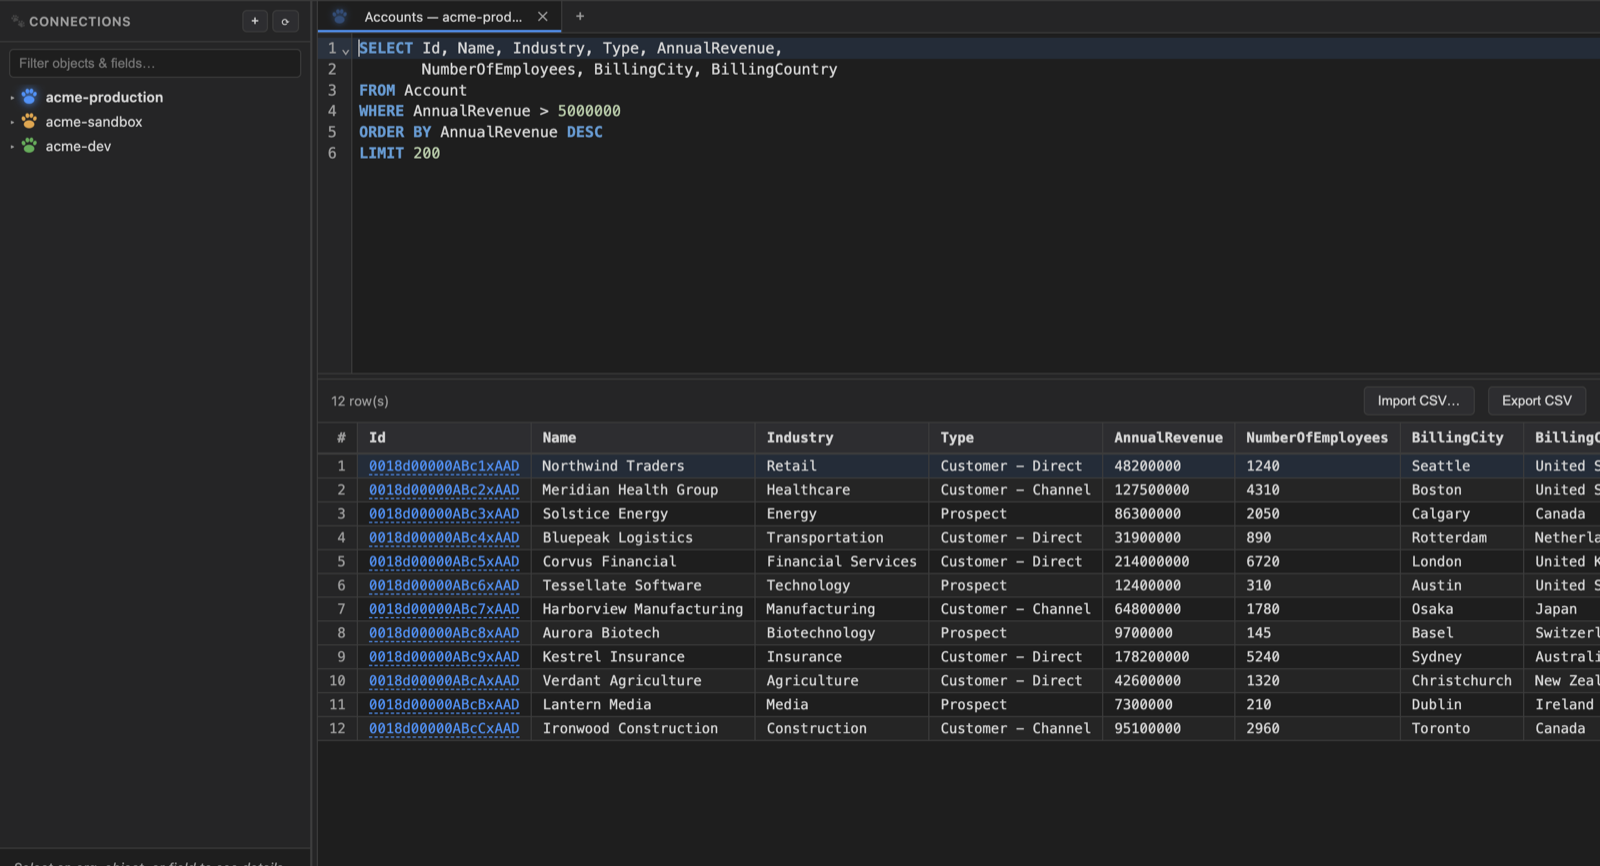Click the Christchurch billing city cell

(1462, 681)
